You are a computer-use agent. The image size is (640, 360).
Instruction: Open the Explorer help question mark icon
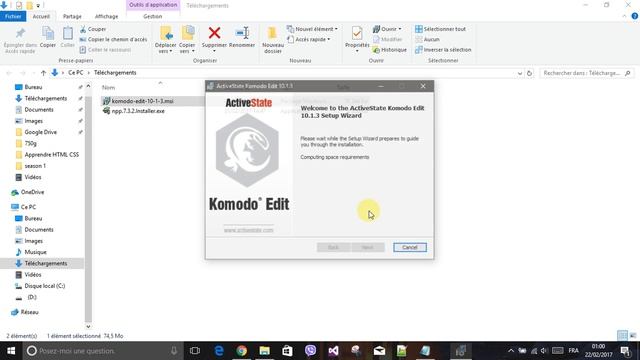635,16
